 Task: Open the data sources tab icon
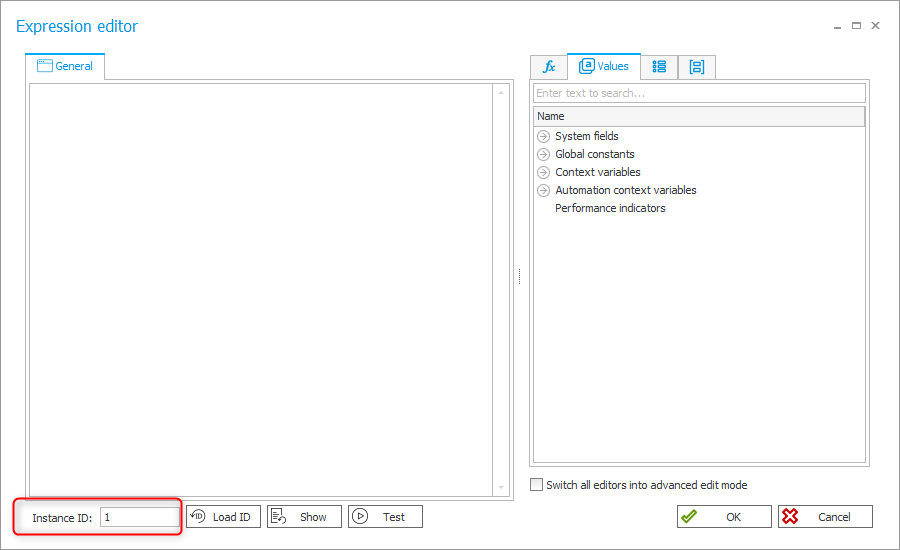[x=697, y=67]
